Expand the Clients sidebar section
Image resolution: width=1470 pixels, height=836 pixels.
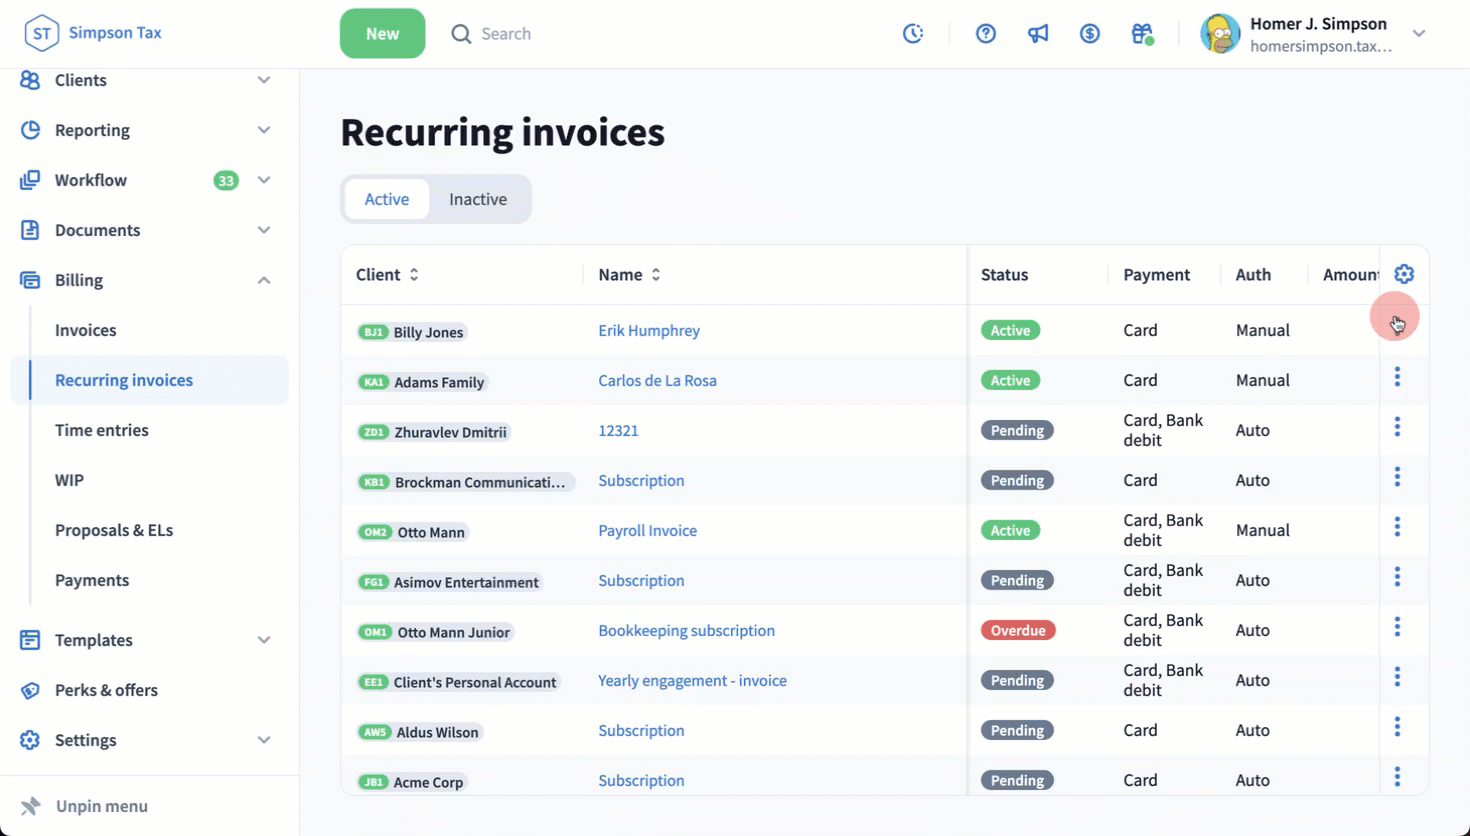click(x=264, y=80)
